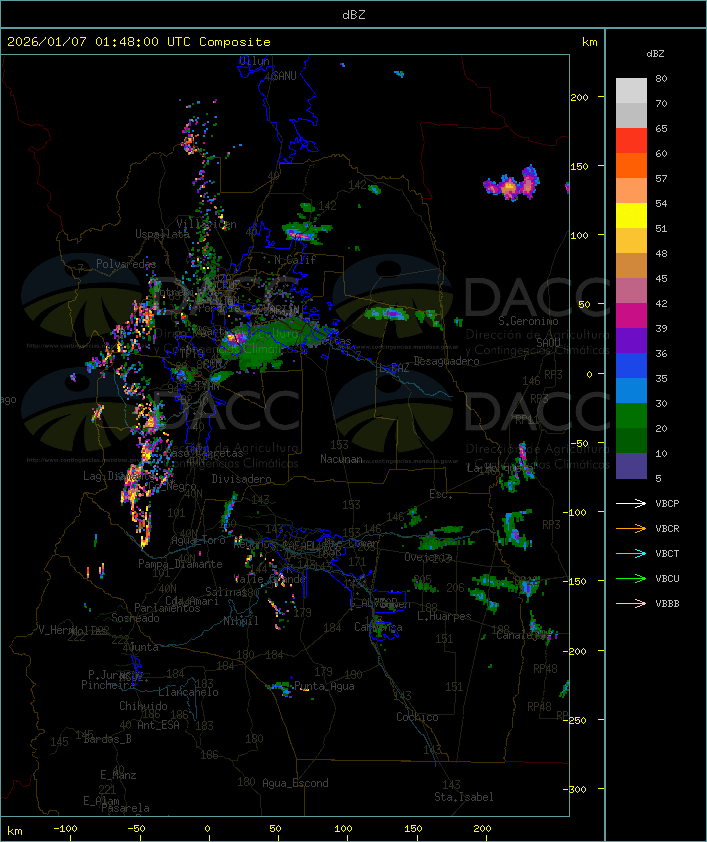
Task: Select the purple 36-39 dBZ swatch
Action: (x=631, y=340)
